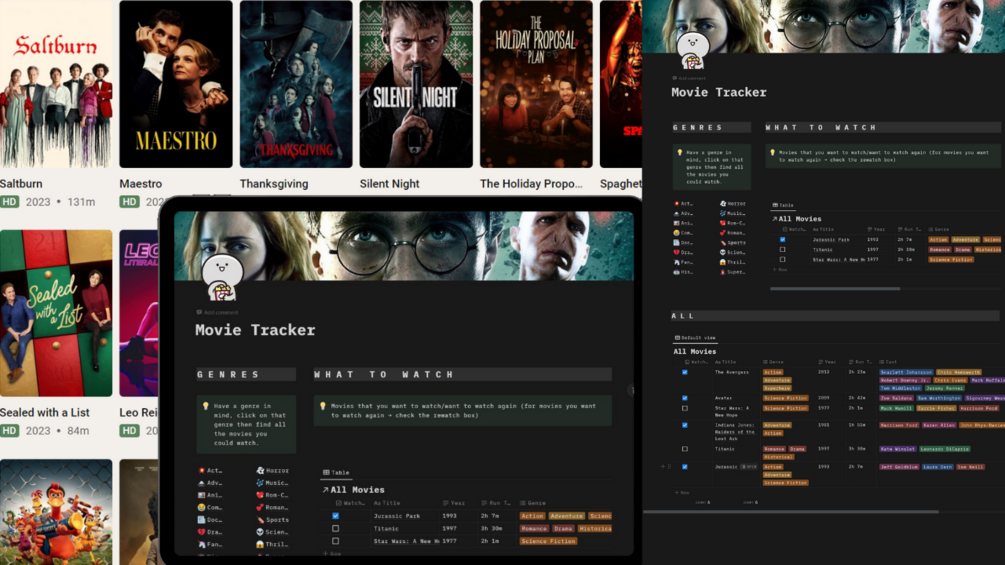Open the Adventure genre on the tablet

pos(210,483)
